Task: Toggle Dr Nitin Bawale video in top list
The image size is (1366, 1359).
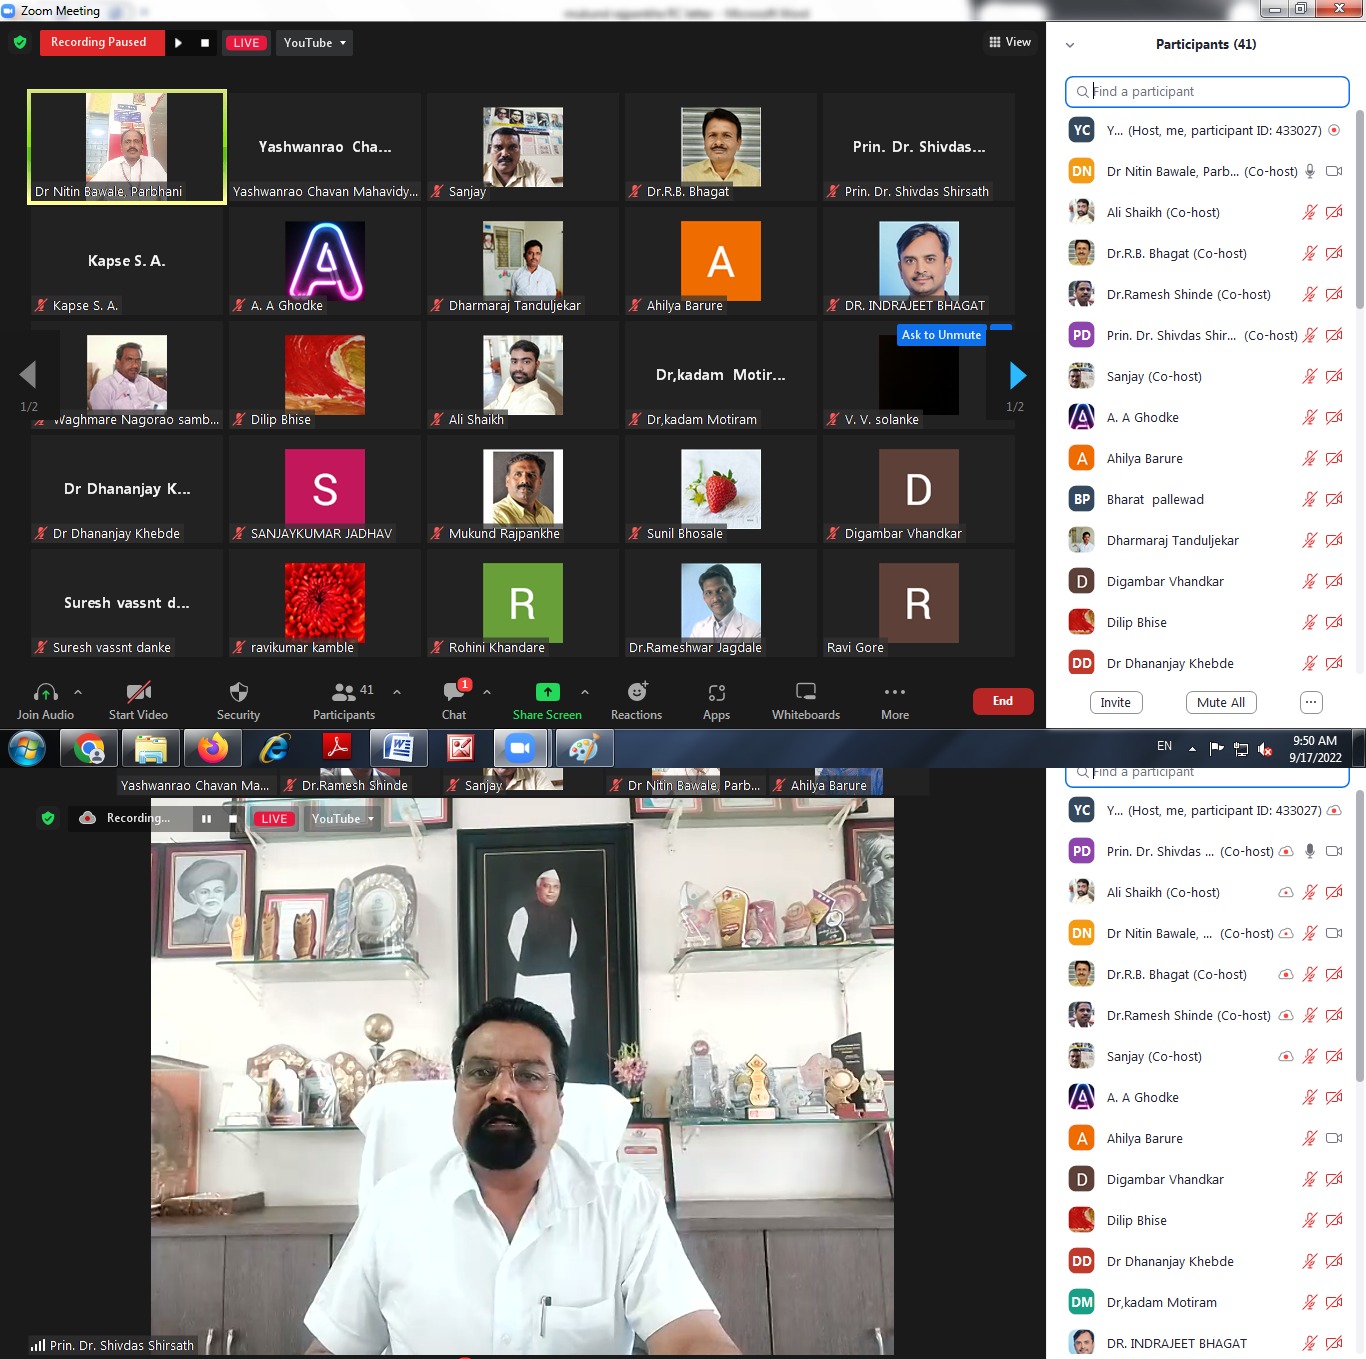Action: click(1334, 171)
